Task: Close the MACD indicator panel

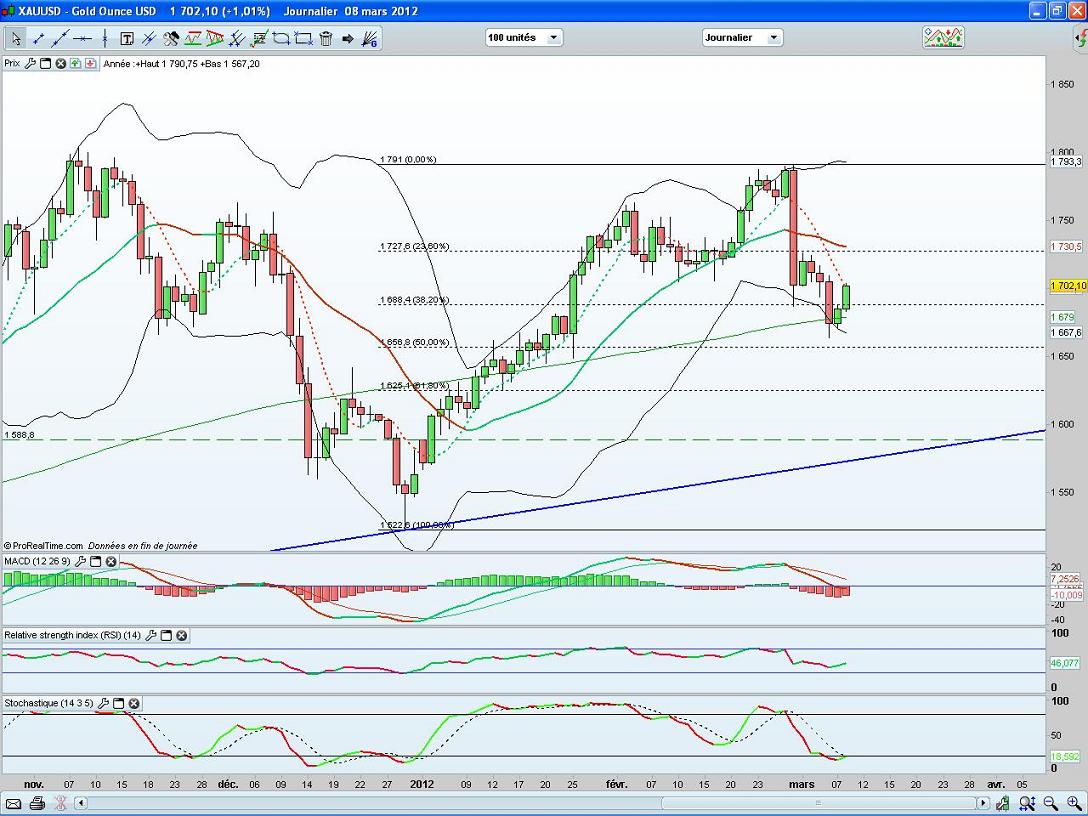Action: 111,561
